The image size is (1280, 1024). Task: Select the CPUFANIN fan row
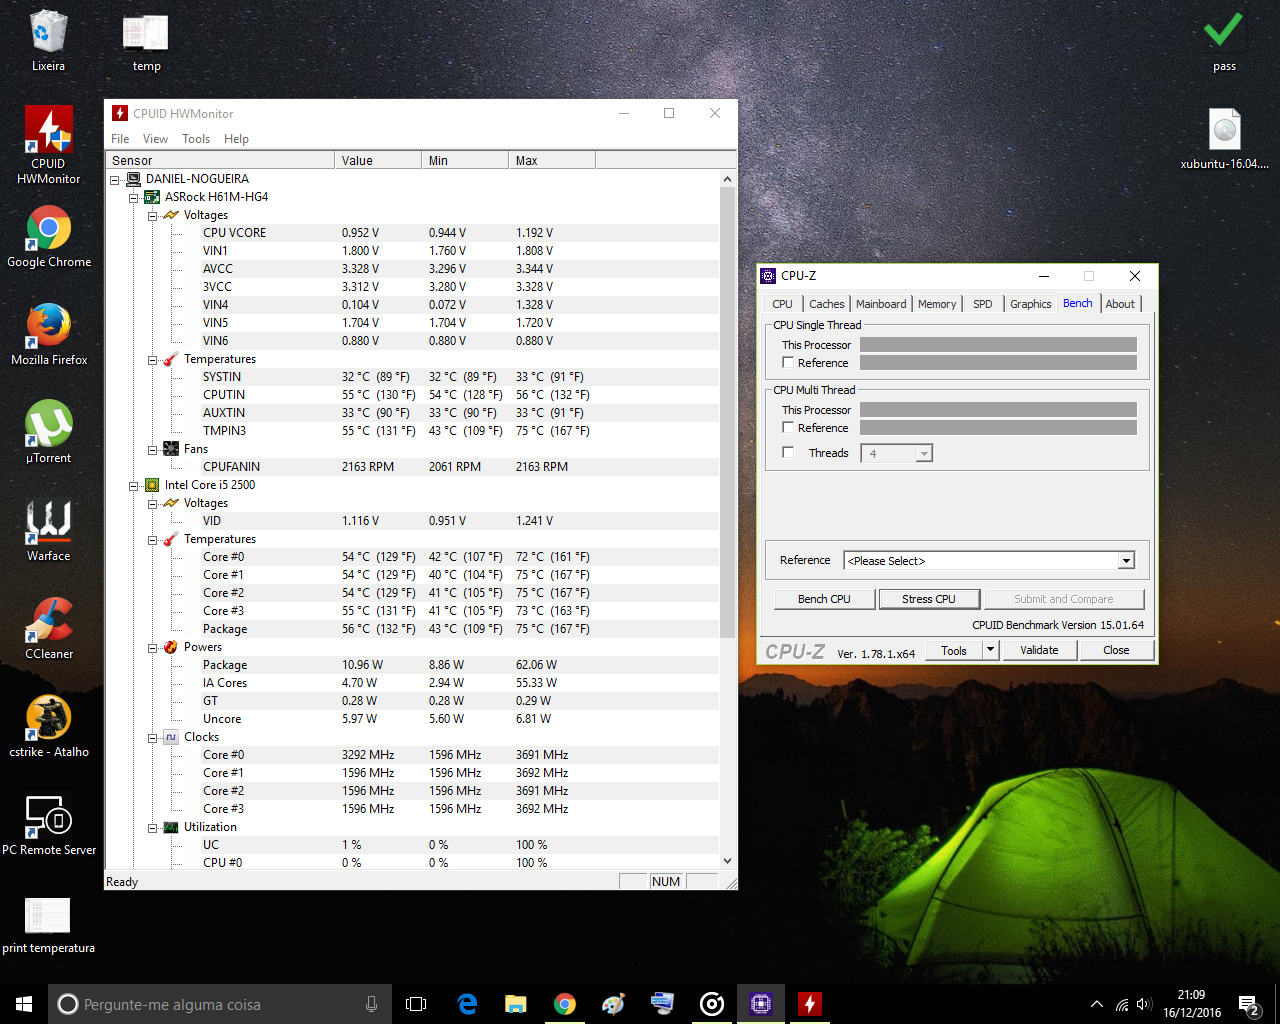click(x=412, y=467)
